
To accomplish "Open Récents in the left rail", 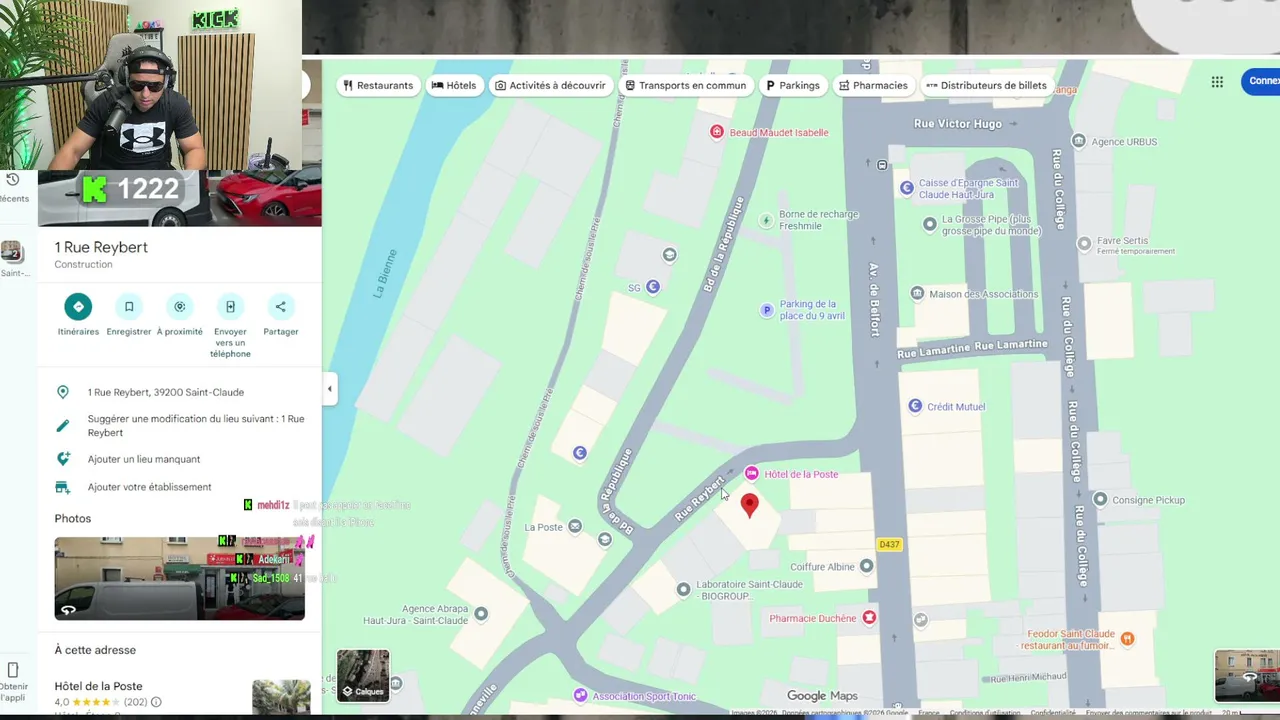I will [13, 186].
